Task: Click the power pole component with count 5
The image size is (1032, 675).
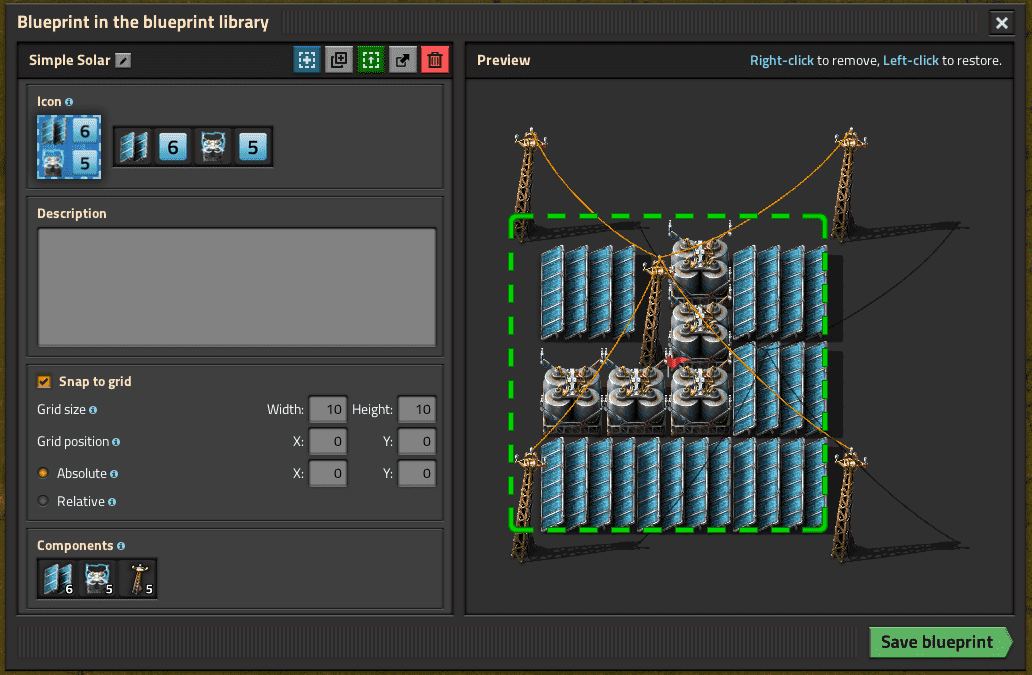Action: coord(138,579)
